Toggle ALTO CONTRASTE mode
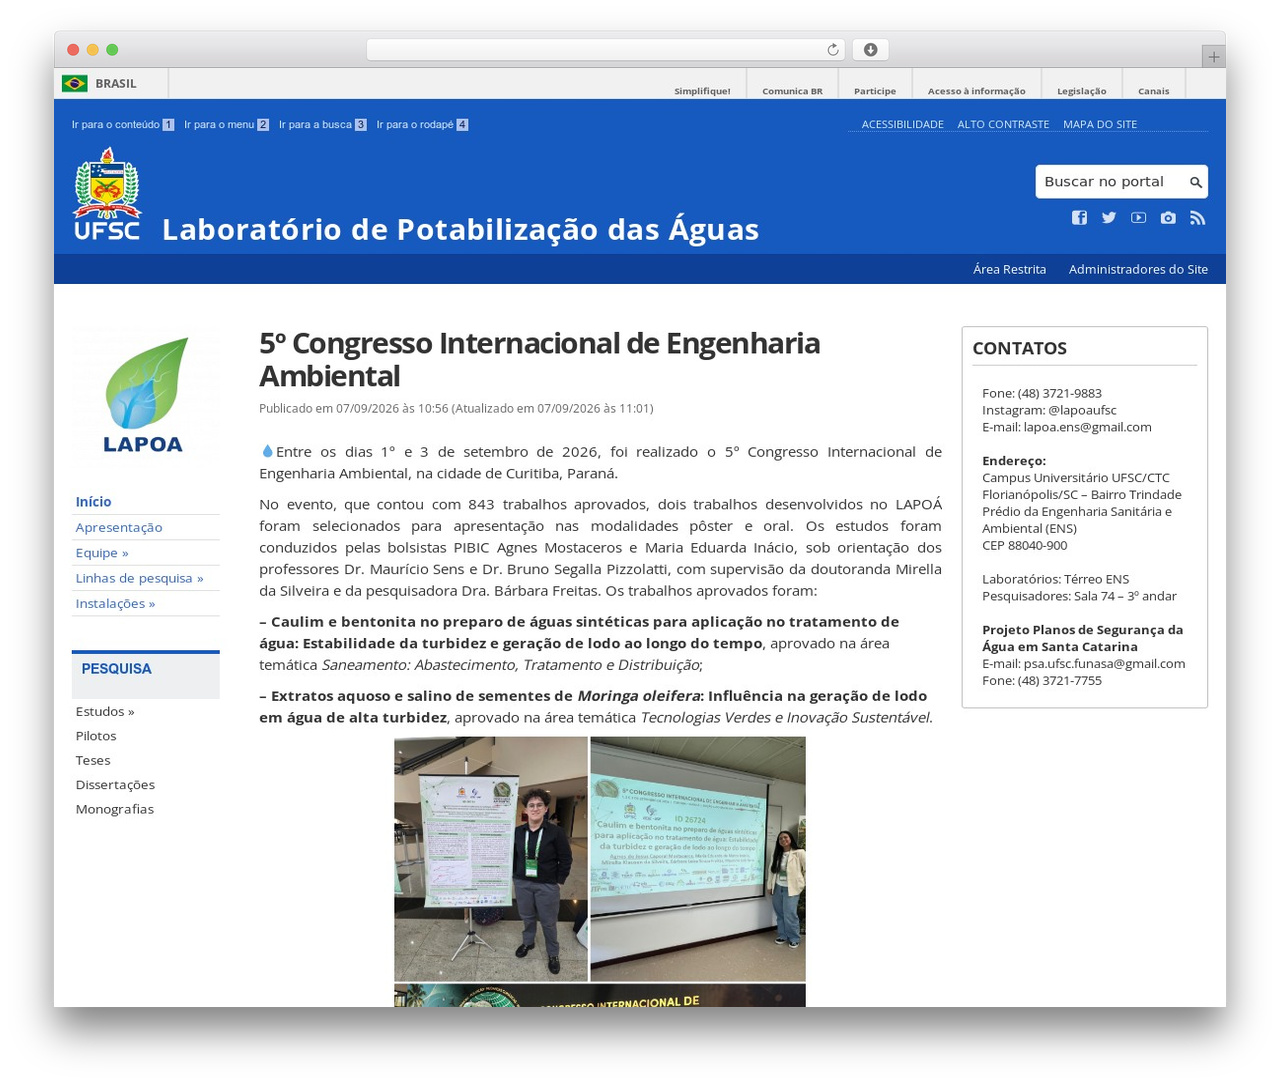This screenshot has height=1084, width=1280. tap(1003, 124)
